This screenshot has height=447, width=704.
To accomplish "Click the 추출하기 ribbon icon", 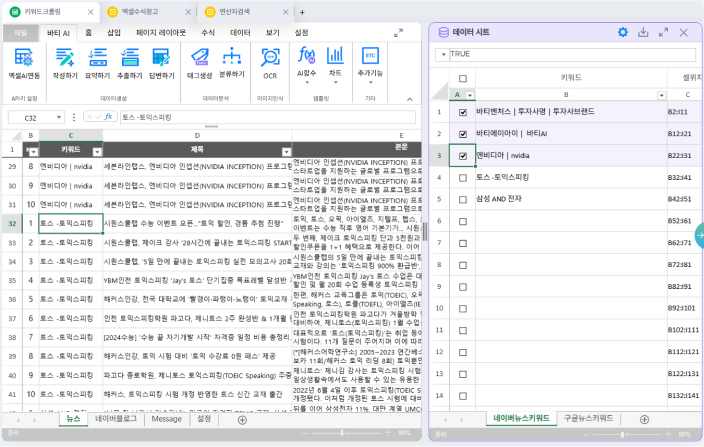I will pyautogui.click(x=130, y=63).
